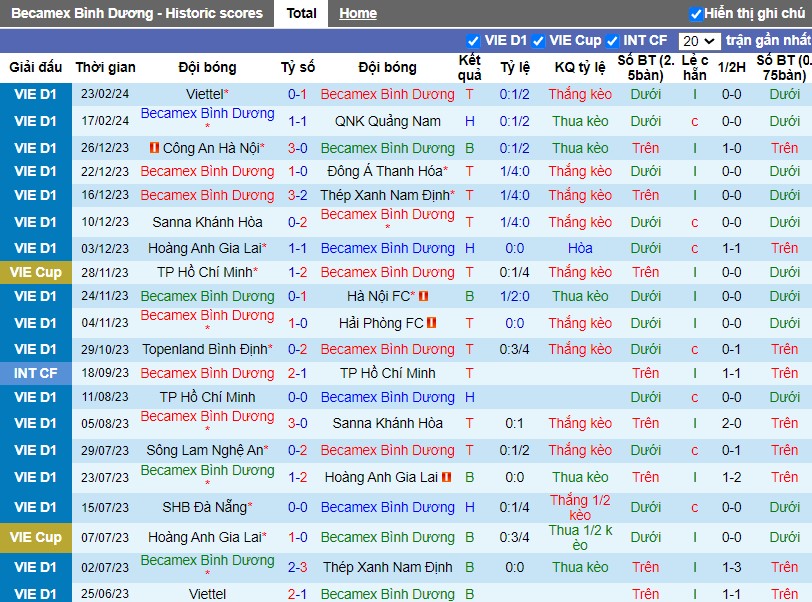812x602 pixels.
Task: Click the Kết quả column header
Action: (470, 67)
